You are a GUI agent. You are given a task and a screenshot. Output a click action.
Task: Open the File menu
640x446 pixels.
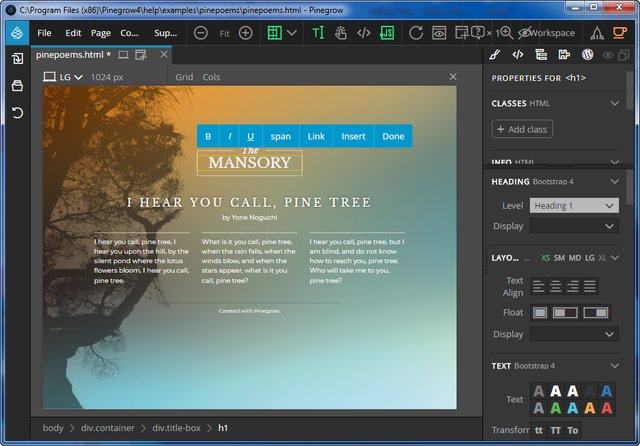click(x=45, y=33)
